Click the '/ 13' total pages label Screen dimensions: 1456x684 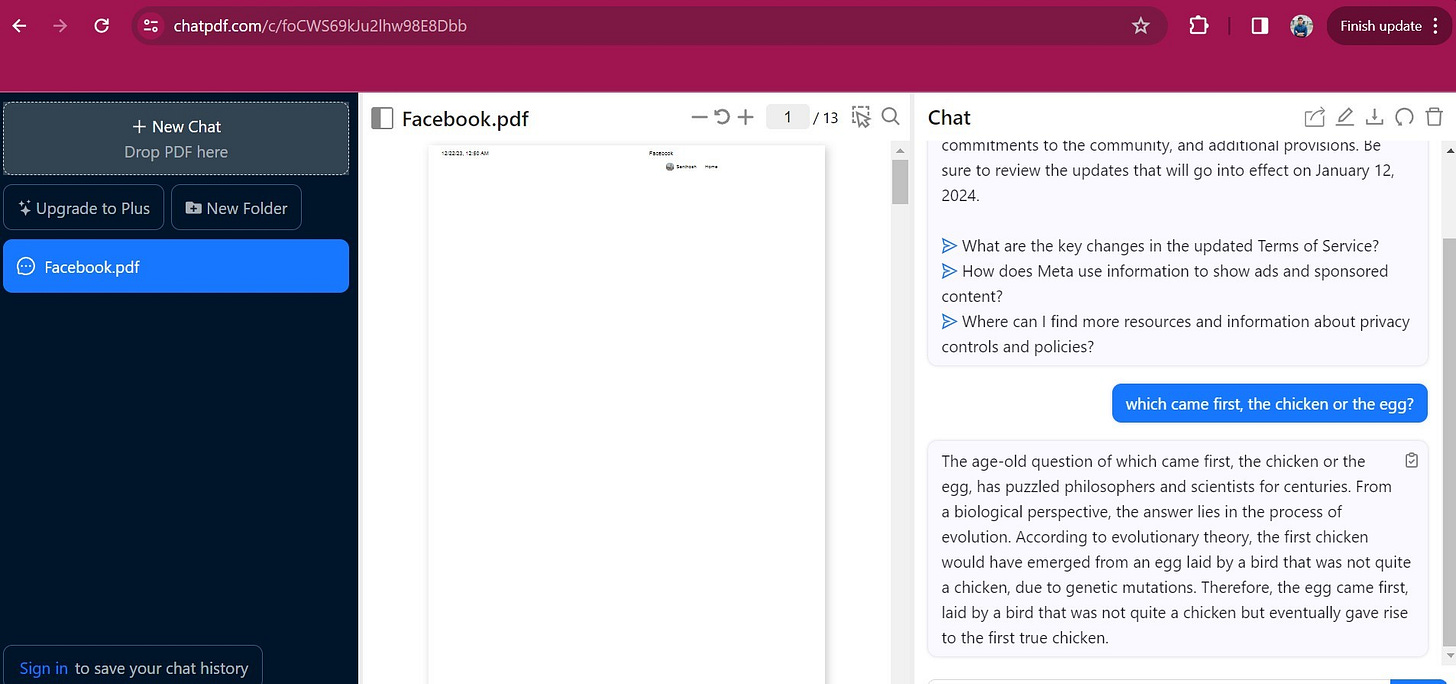825,117
